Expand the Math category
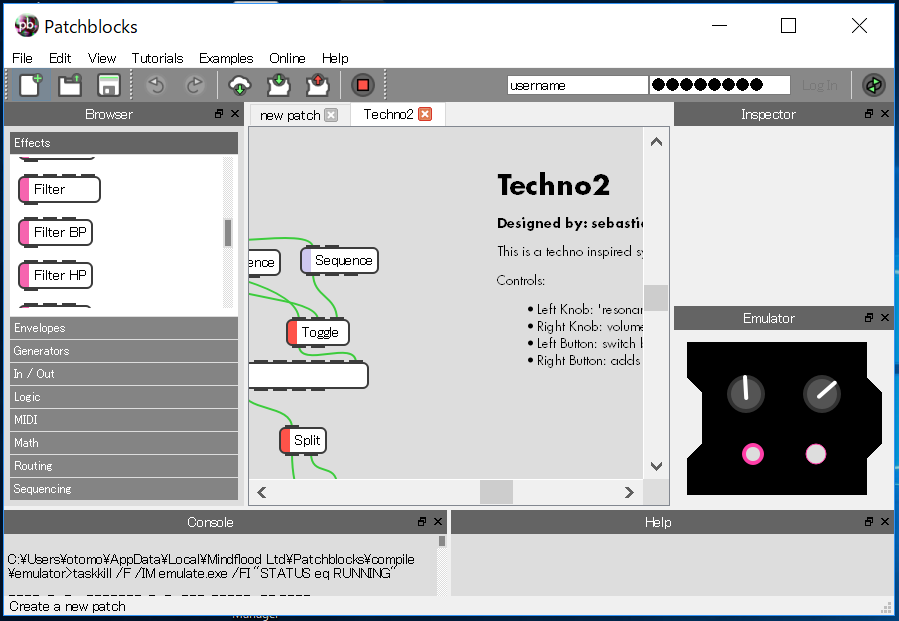The width and height of the screenshot is (899, 621). coord(124,443)
